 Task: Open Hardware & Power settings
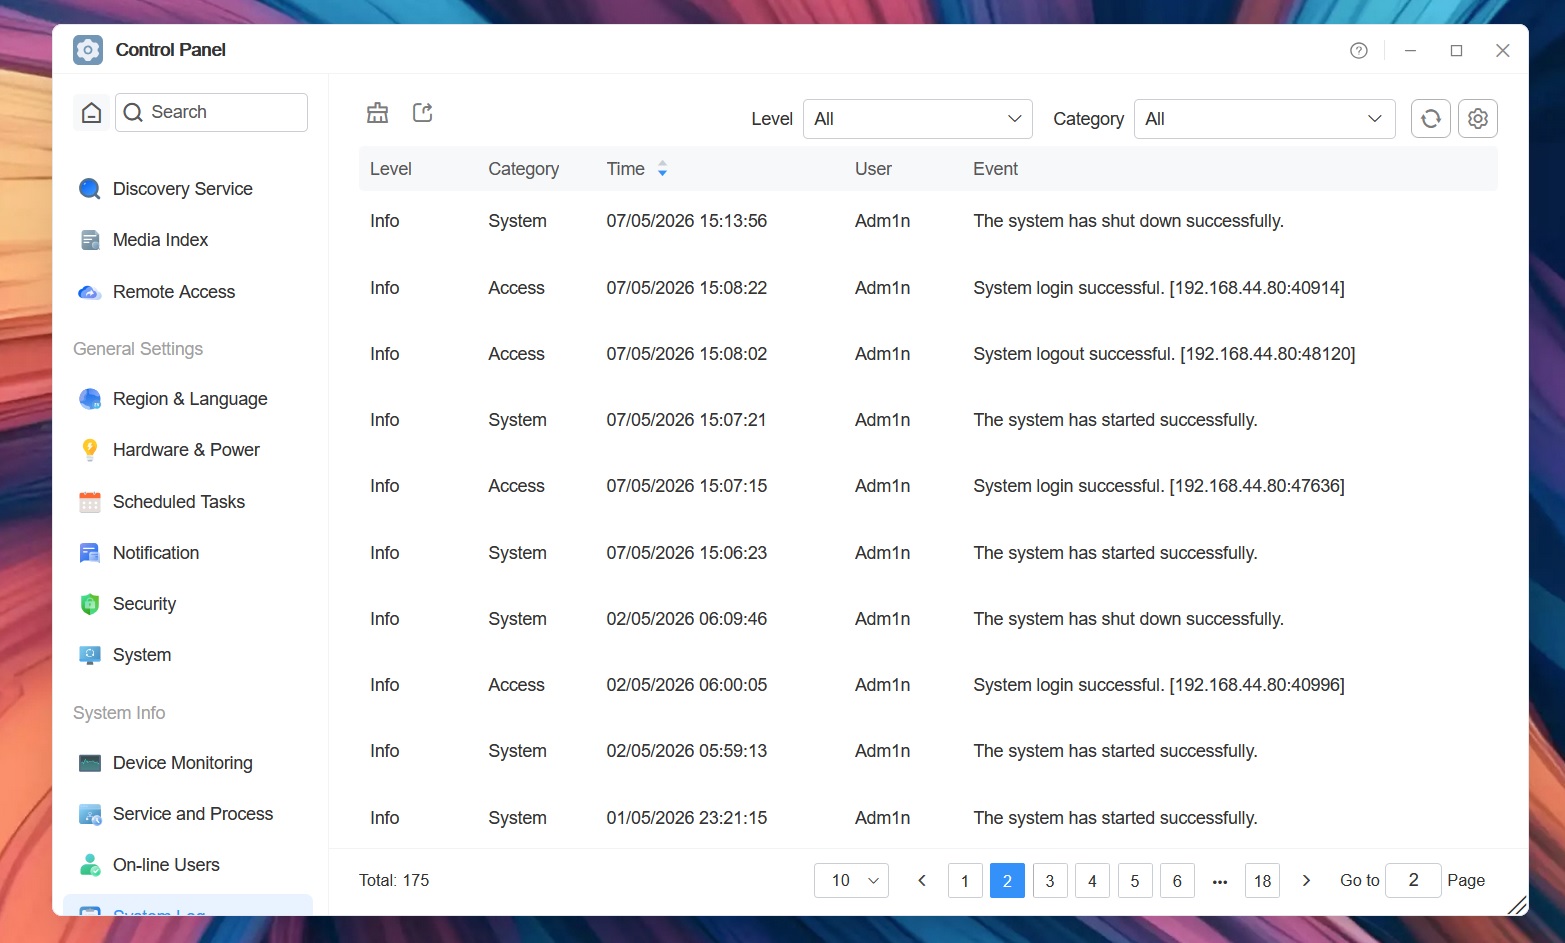pyautogui.click(x=186, y=450)
